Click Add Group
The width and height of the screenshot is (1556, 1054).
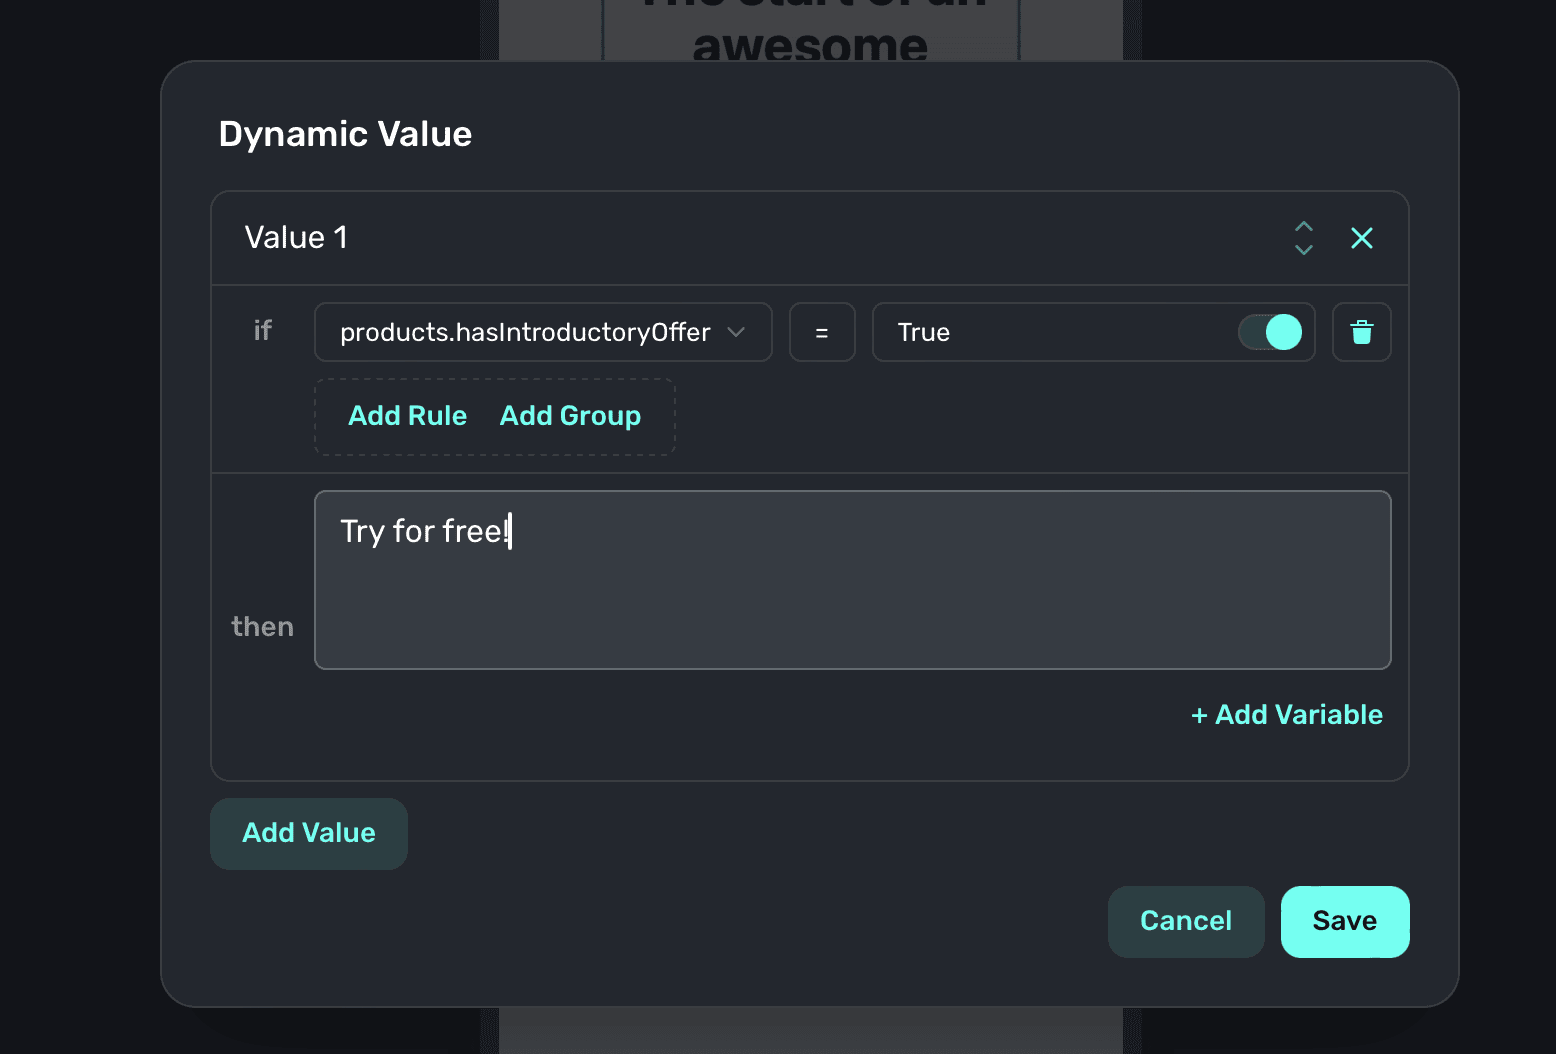pos(570,416)
